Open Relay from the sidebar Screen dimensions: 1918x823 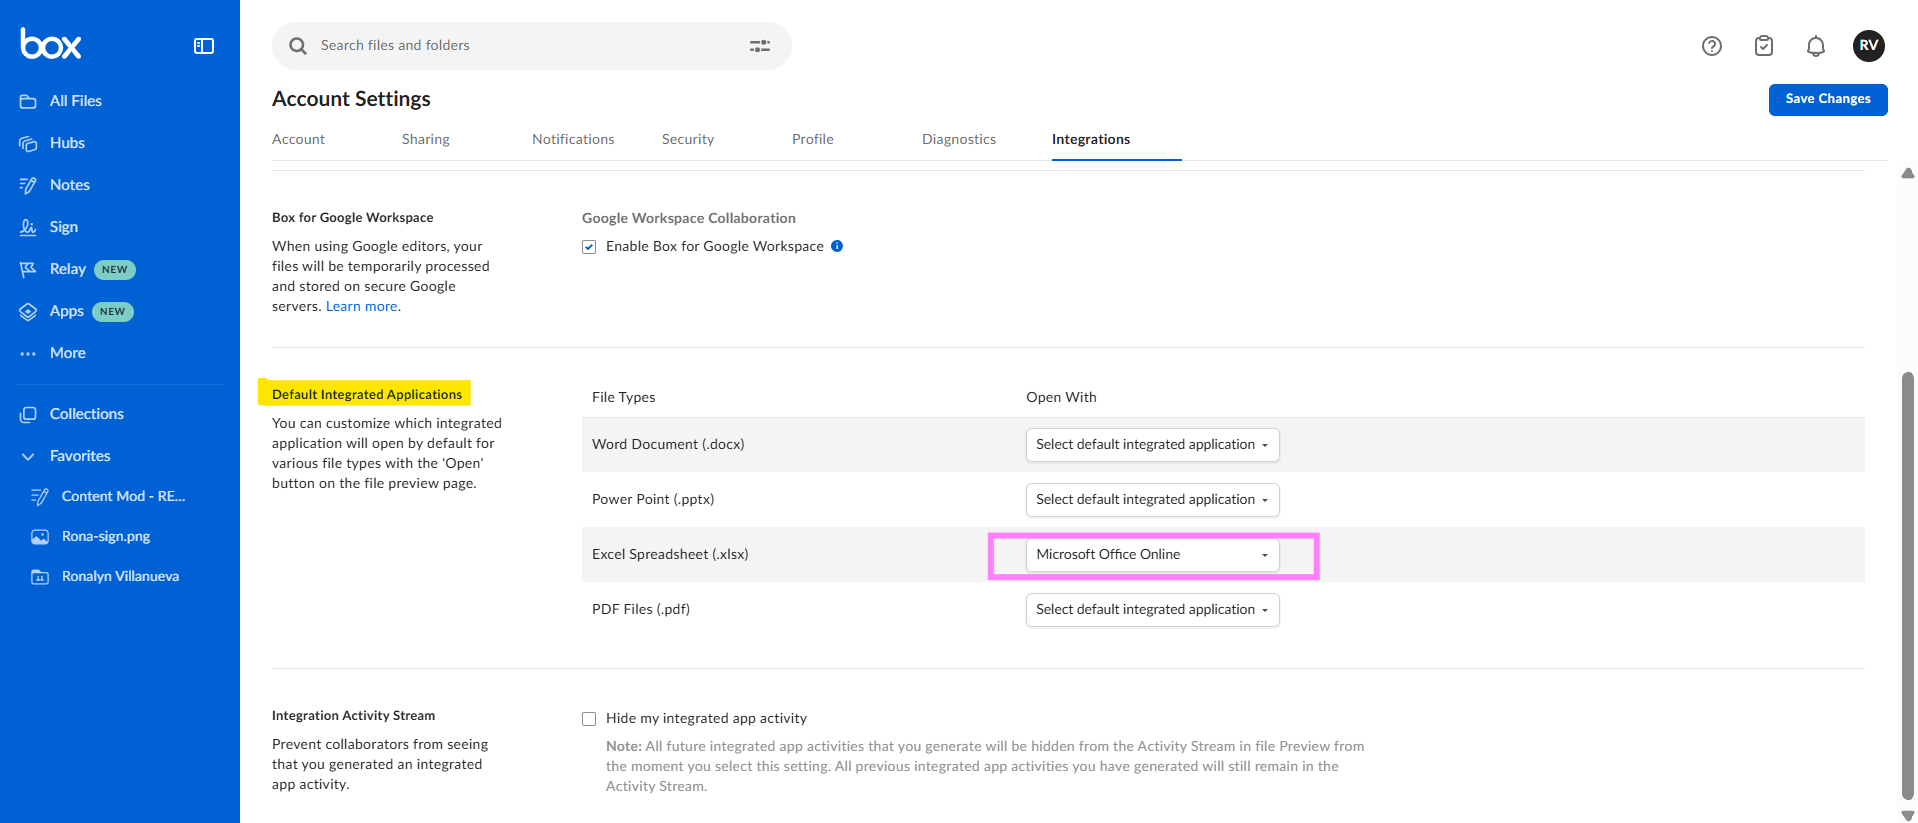click(x=68, y=269)
